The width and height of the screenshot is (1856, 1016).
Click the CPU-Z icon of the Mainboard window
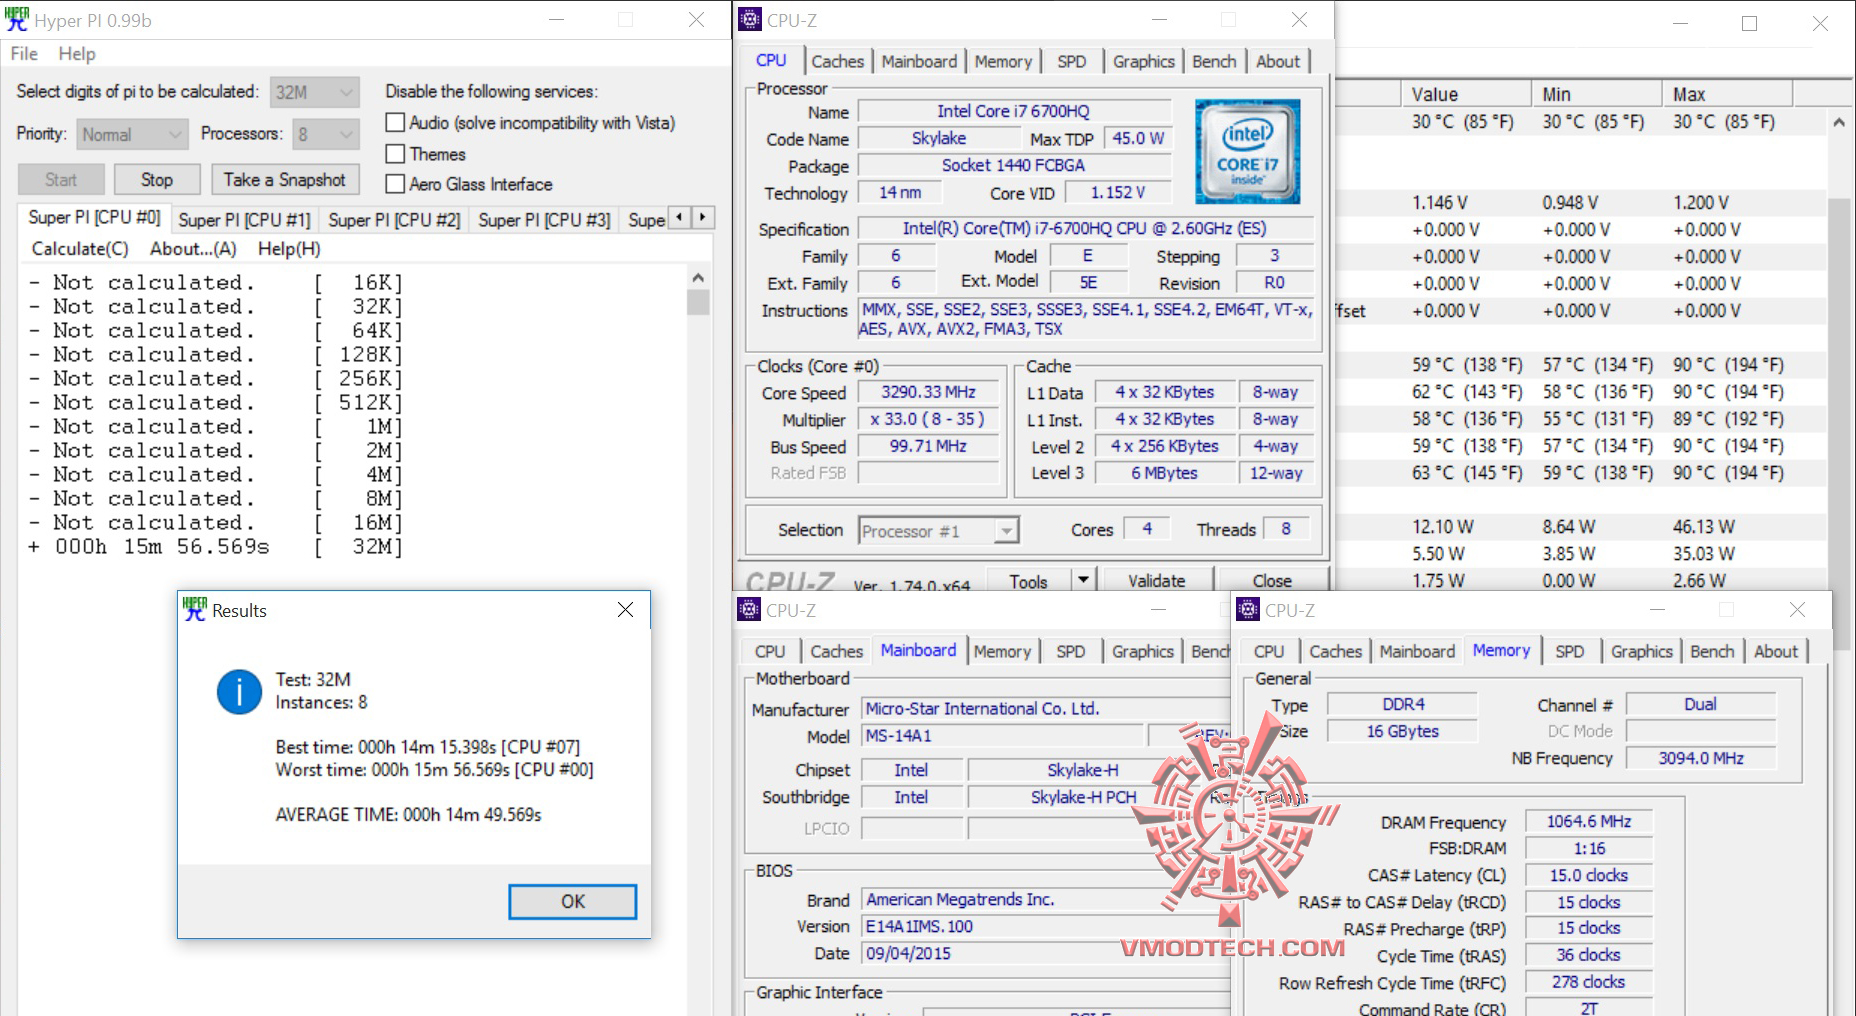tap(749, 610)
